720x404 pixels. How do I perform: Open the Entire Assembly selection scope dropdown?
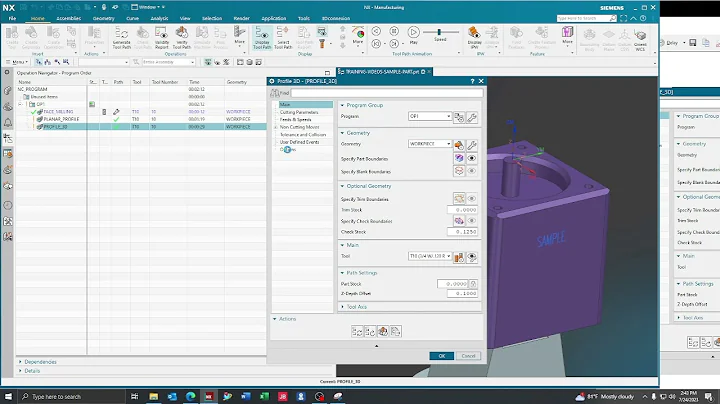[169, 62]
